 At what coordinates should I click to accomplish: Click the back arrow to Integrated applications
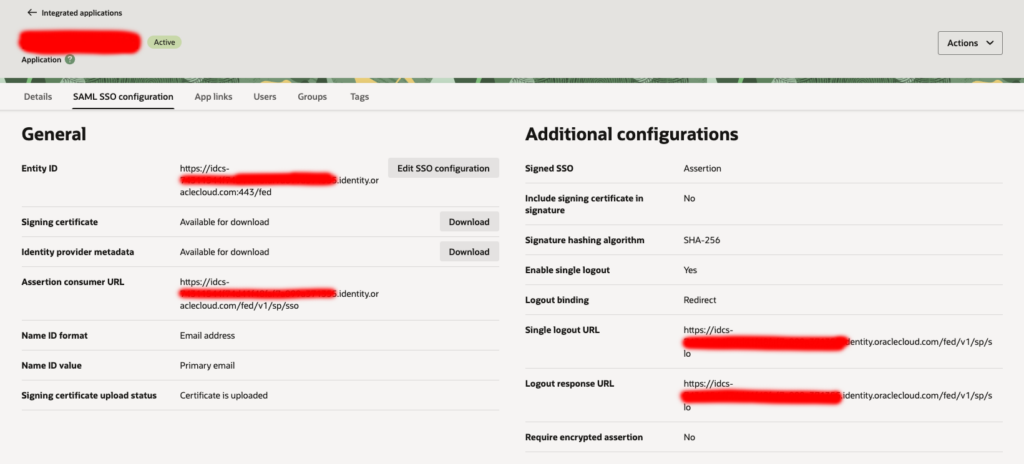31,12
